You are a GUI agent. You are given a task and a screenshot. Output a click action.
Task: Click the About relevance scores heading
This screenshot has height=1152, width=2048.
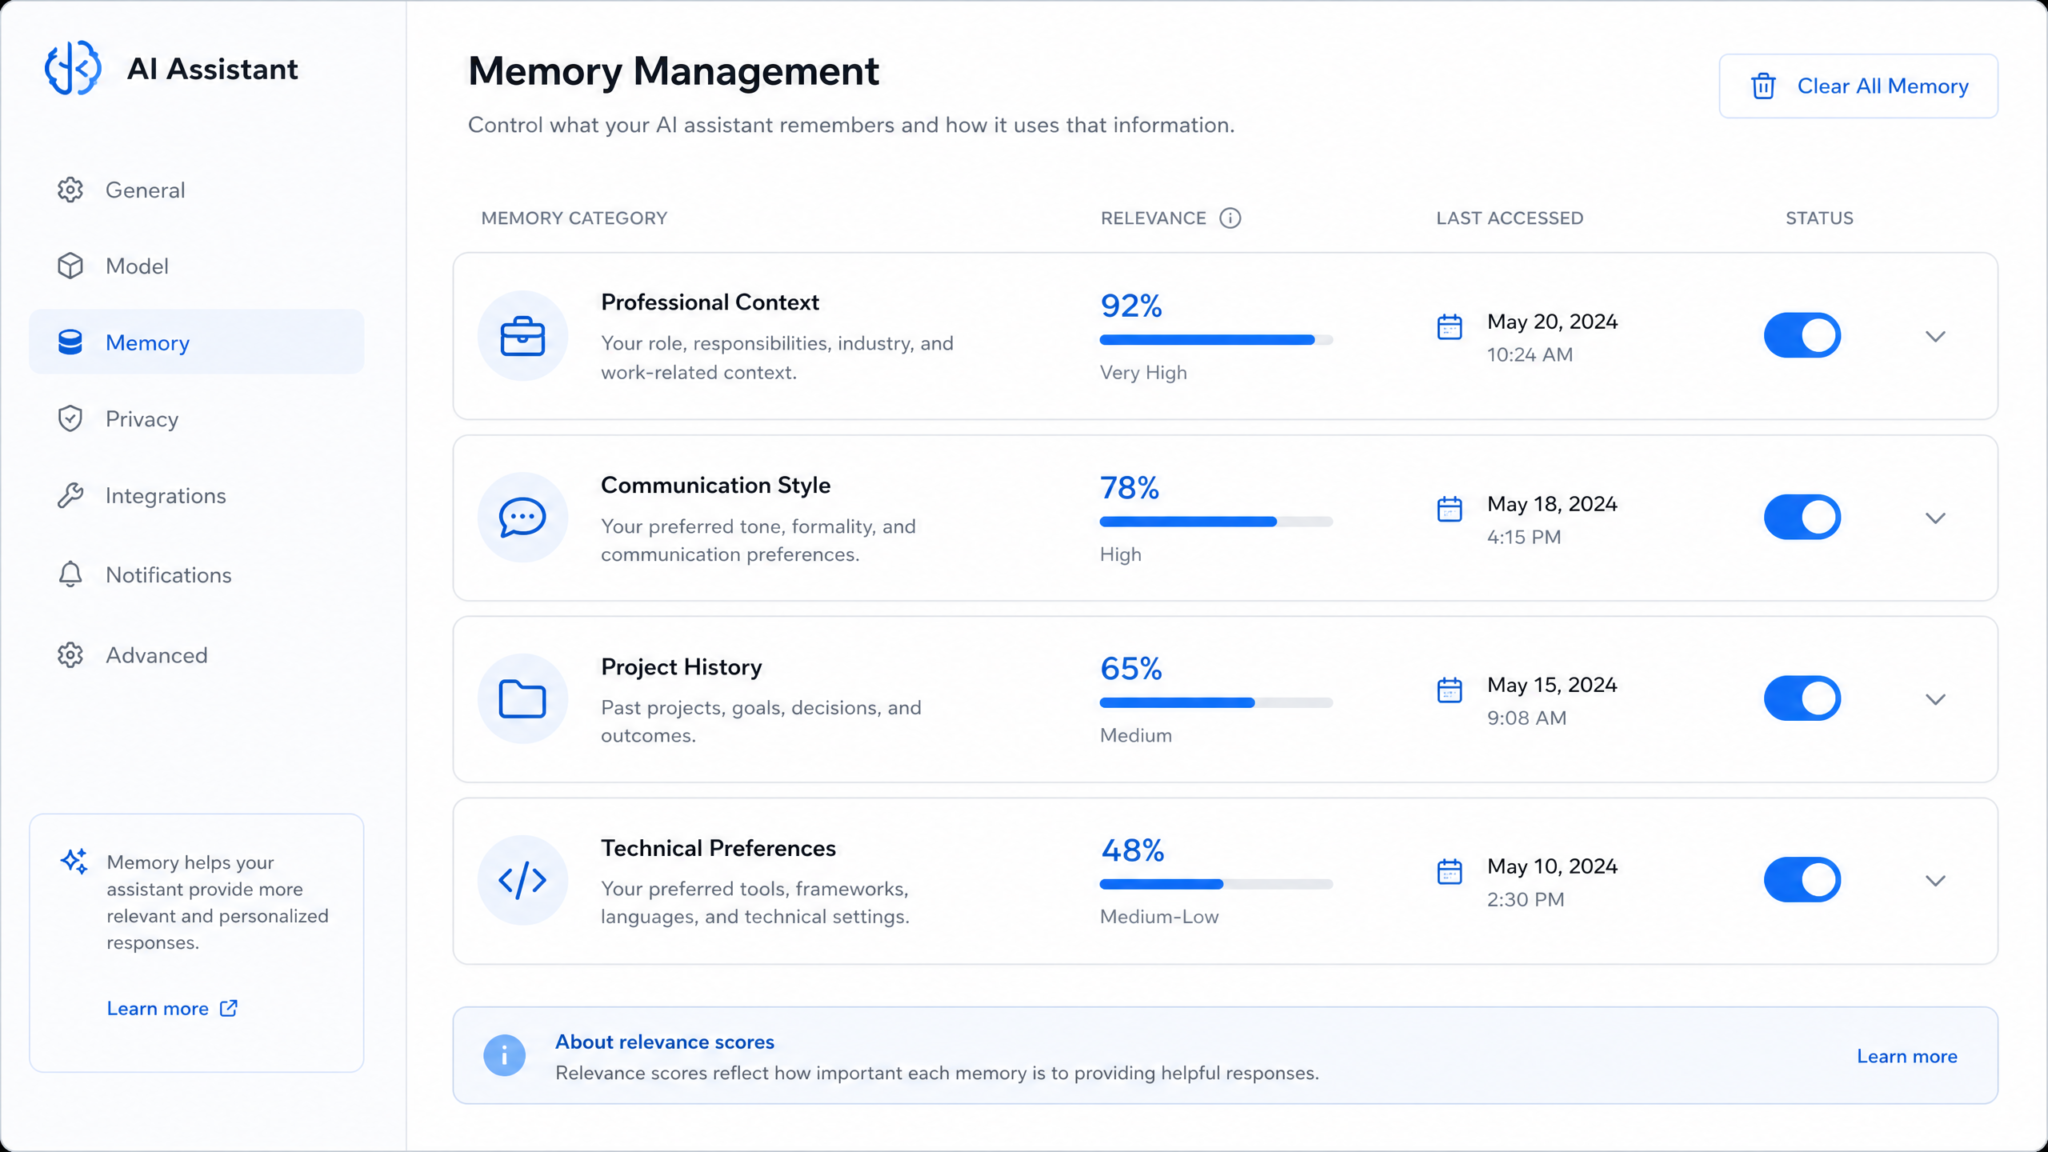coord(665,1041)
